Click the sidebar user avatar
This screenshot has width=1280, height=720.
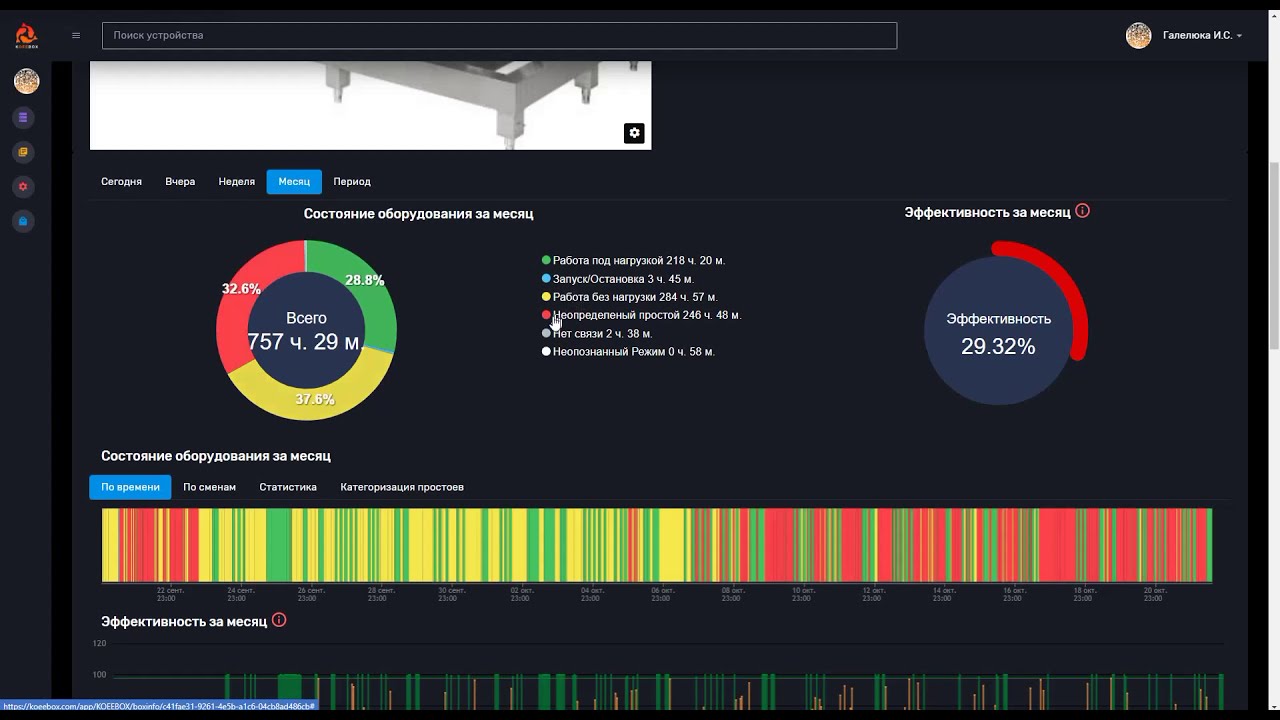(26, 81)
